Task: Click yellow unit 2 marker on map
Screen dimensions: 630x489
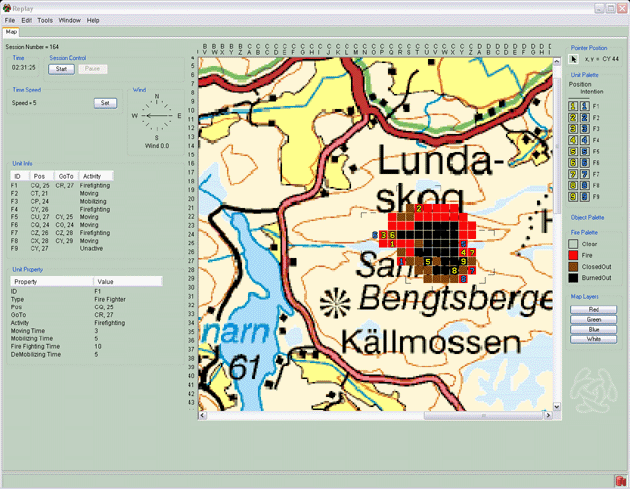Action: [417, 209]
